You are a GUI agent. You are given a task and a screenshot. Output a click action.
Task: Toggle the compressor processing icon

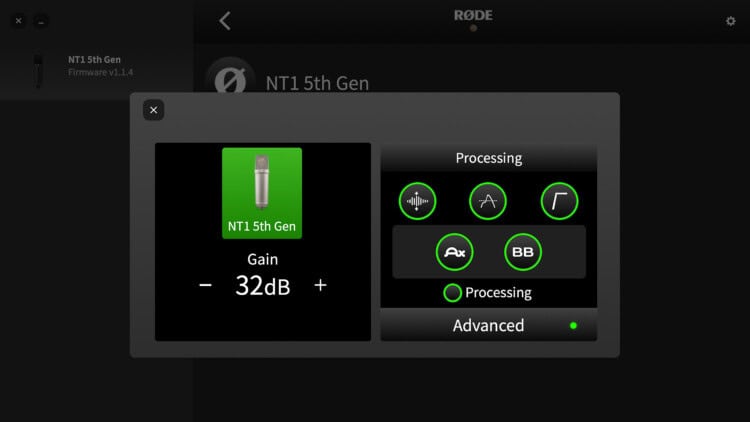tap(487, 201)
